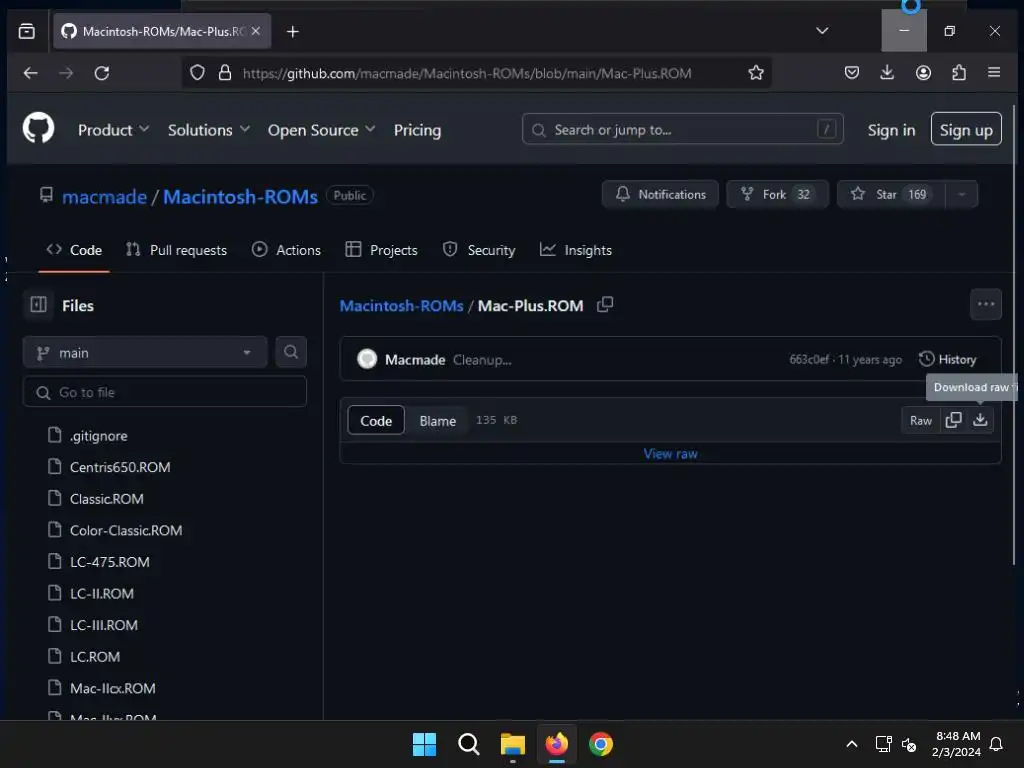Select the Code view toggle
This screenshot has width=1024, height=768.
[376, 421]
